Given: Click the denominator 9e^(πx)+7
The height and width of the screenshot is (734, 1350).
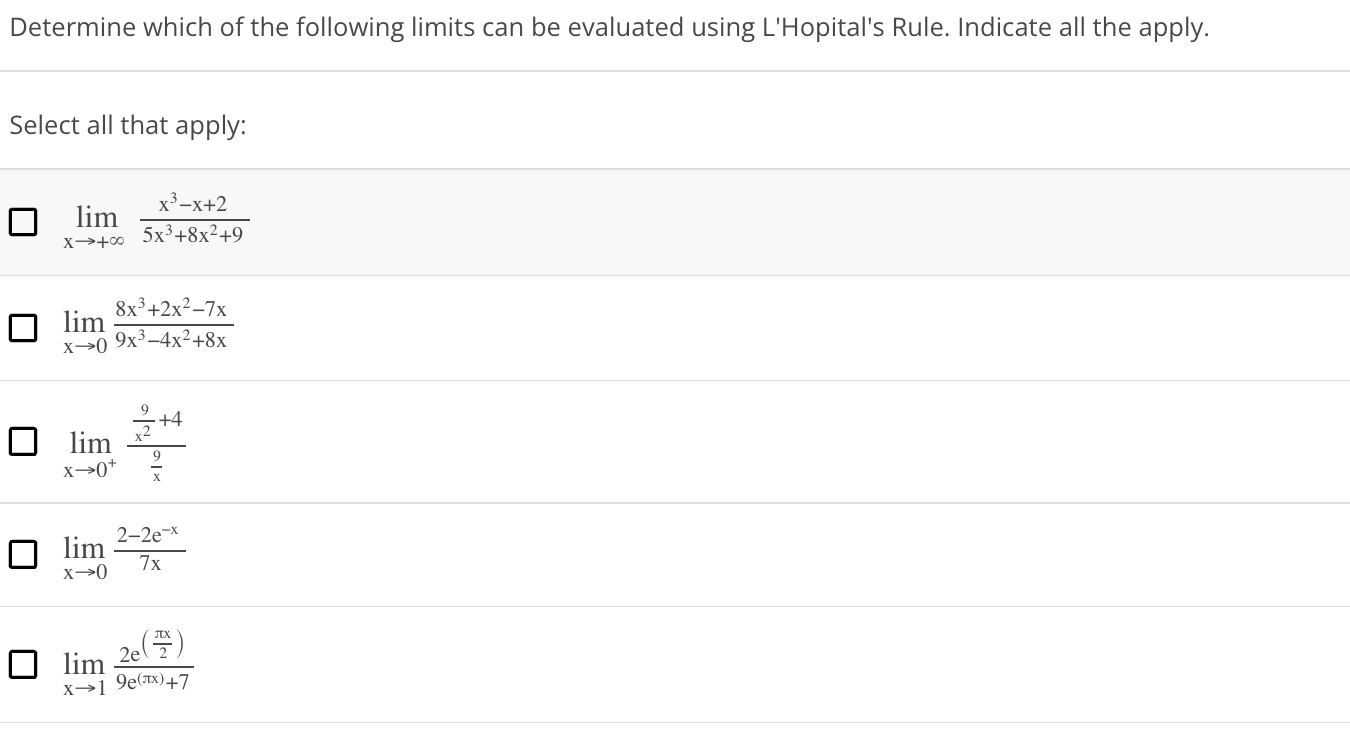Looking at the screenshot, I should tap(153, 684).
